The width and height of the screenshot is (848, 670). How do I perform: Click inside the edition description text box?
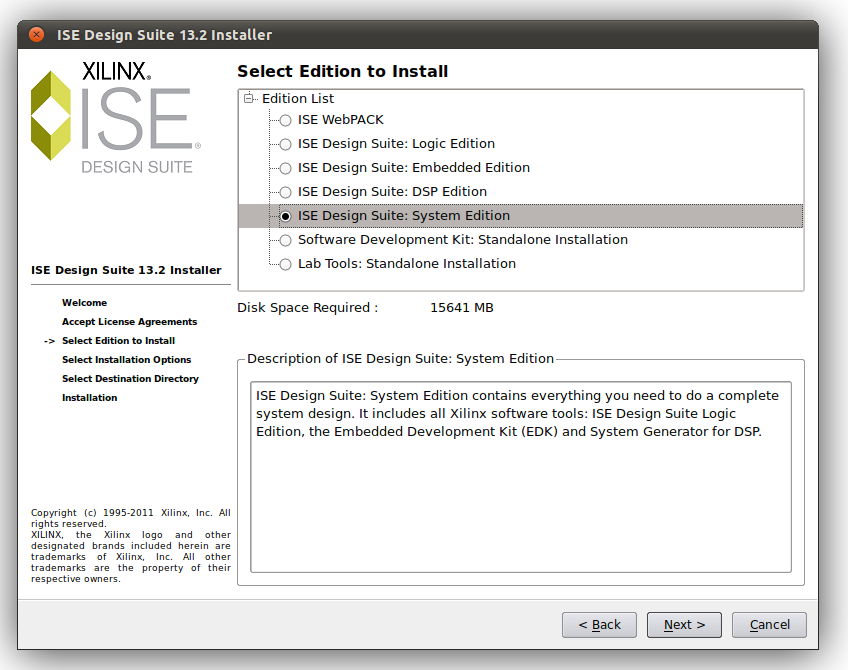521,477
